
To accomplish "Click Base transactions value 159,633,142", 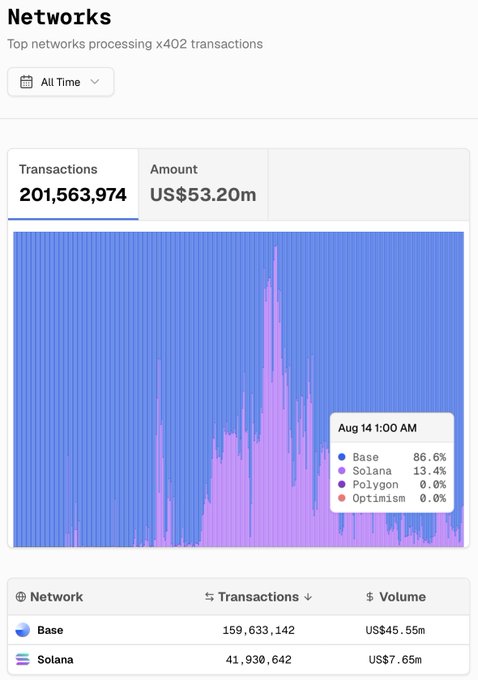I will [x=259, y=630].
